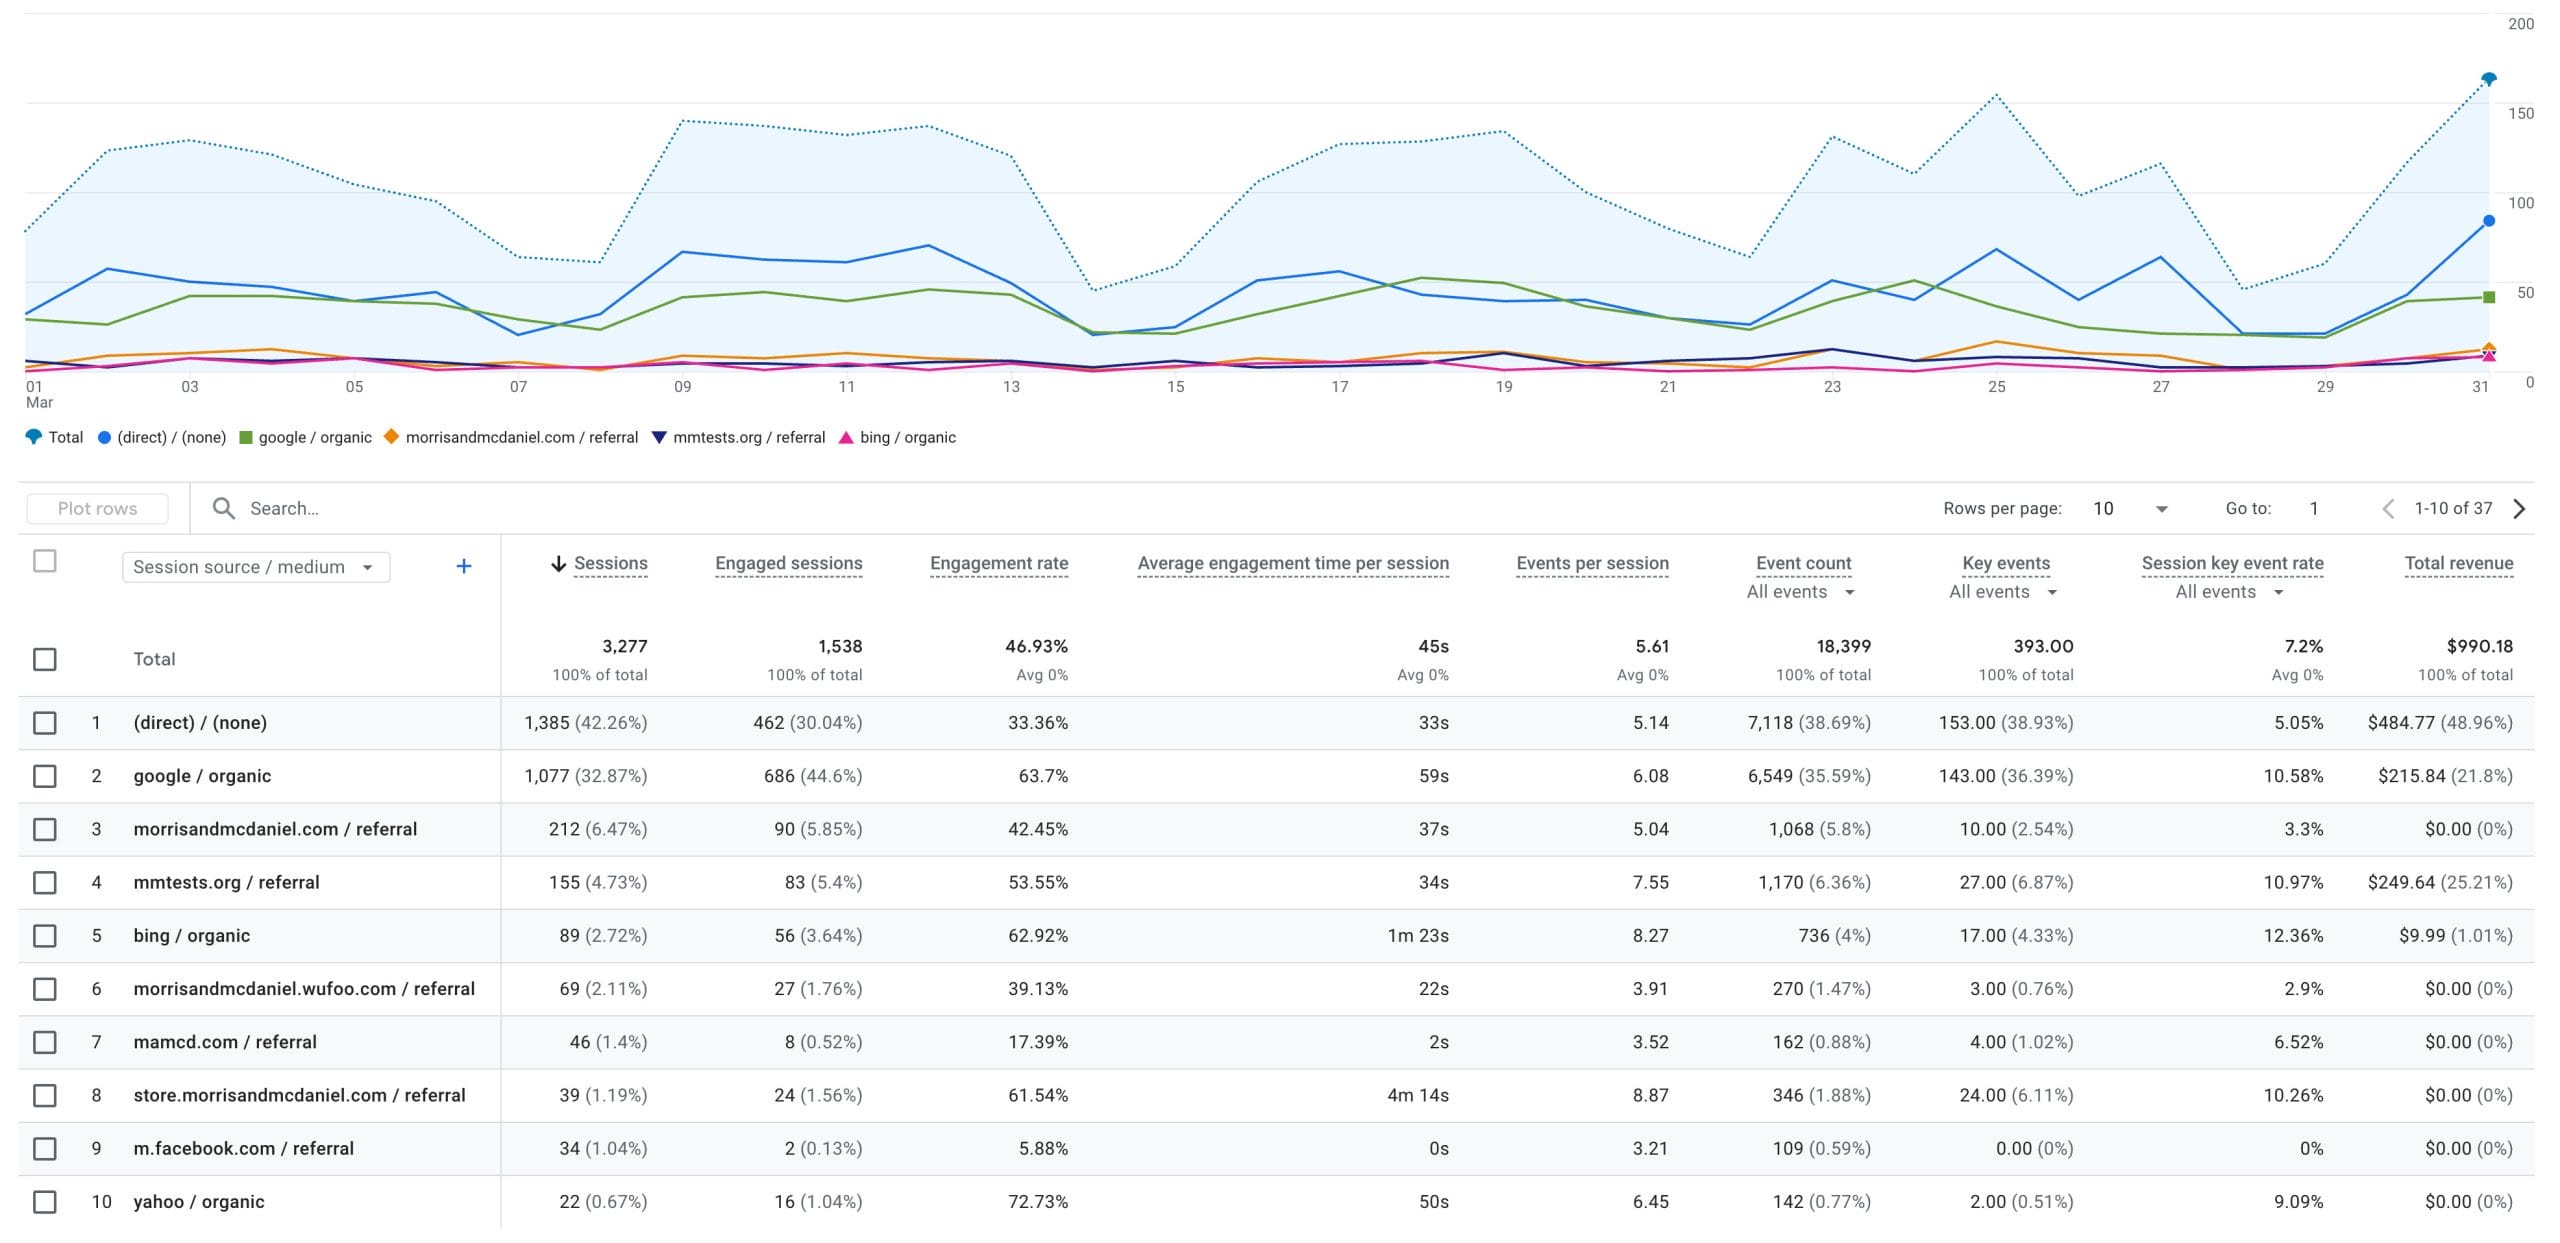
Task: Click the Engaged sessions column header
Action: [x=788, y=563]
